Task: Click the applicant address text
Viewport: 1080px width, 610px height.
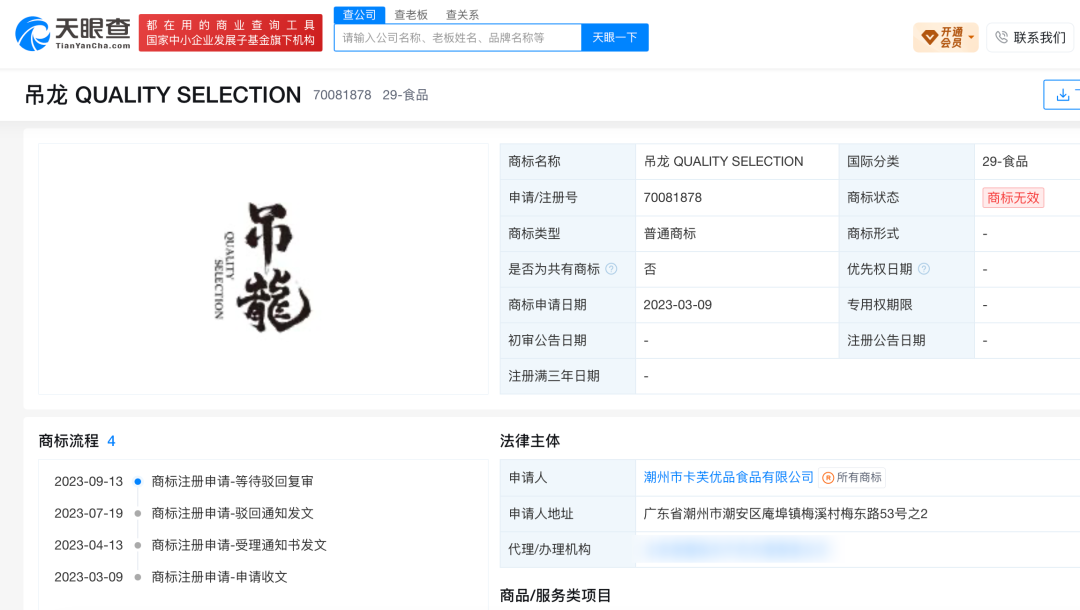Action: [x=785, y=514]
